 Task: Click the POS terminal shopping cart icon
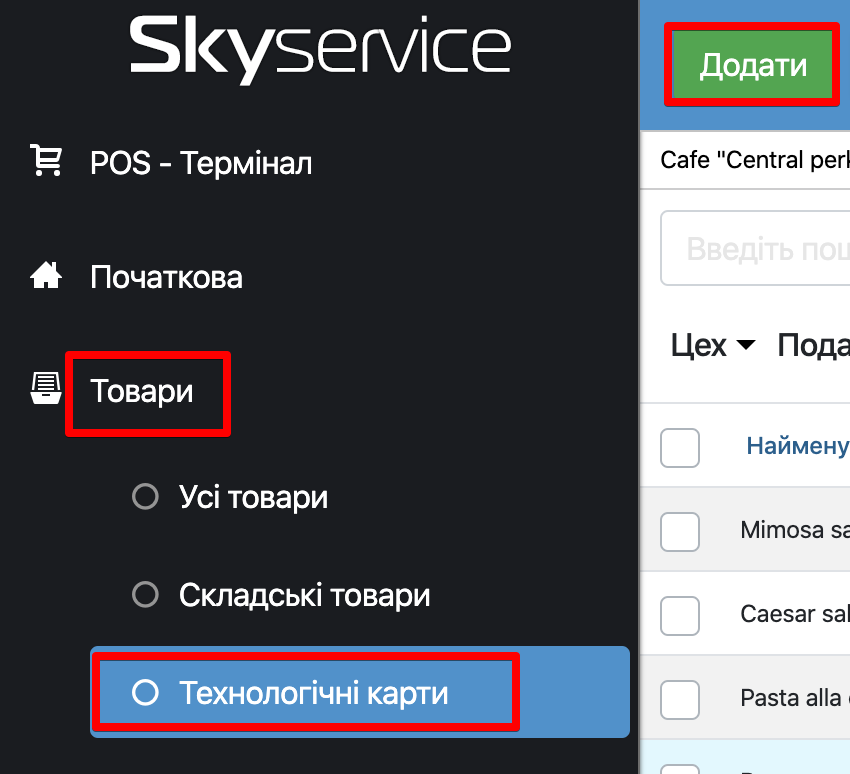pyautogui.click(x=46, y=161)
